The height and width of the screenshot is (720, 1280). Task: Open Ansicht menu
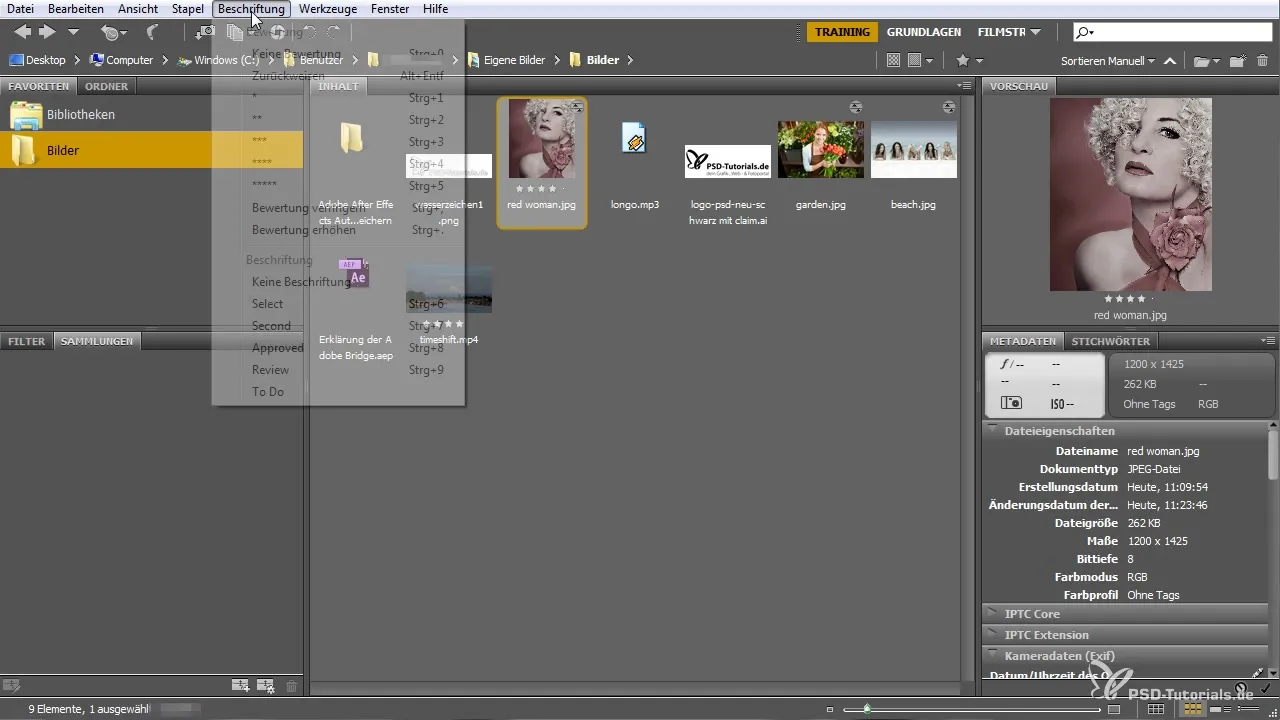point(137,9)
